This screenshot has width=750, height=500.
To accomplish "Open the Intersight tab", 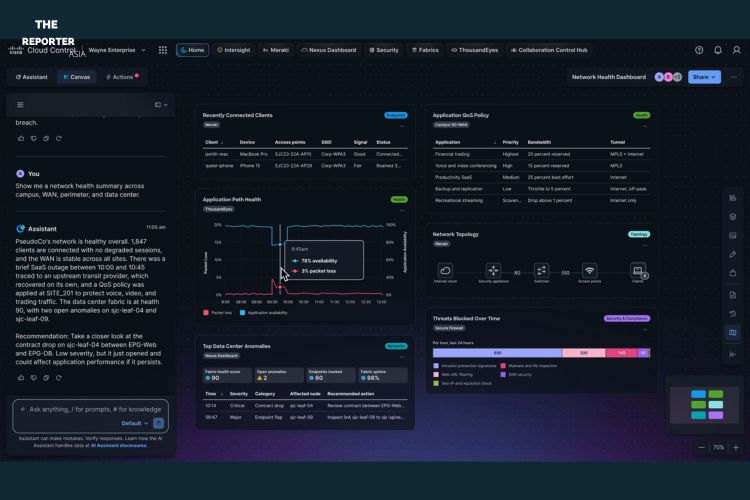I will (x=233, y=50).
